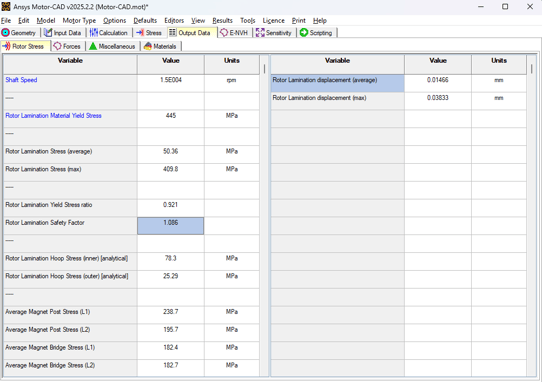
Task: Open the Results menu
Action: (x=223, y=21)
